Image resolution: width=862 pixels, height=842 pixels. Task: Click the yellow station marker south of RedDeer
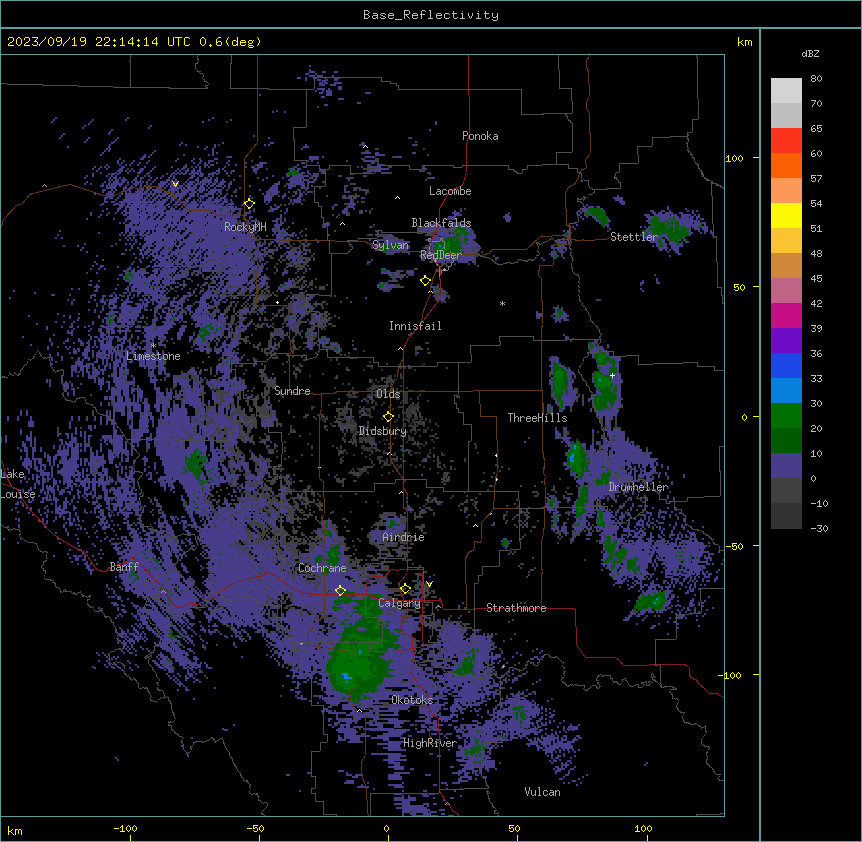[x=426, y=281]
